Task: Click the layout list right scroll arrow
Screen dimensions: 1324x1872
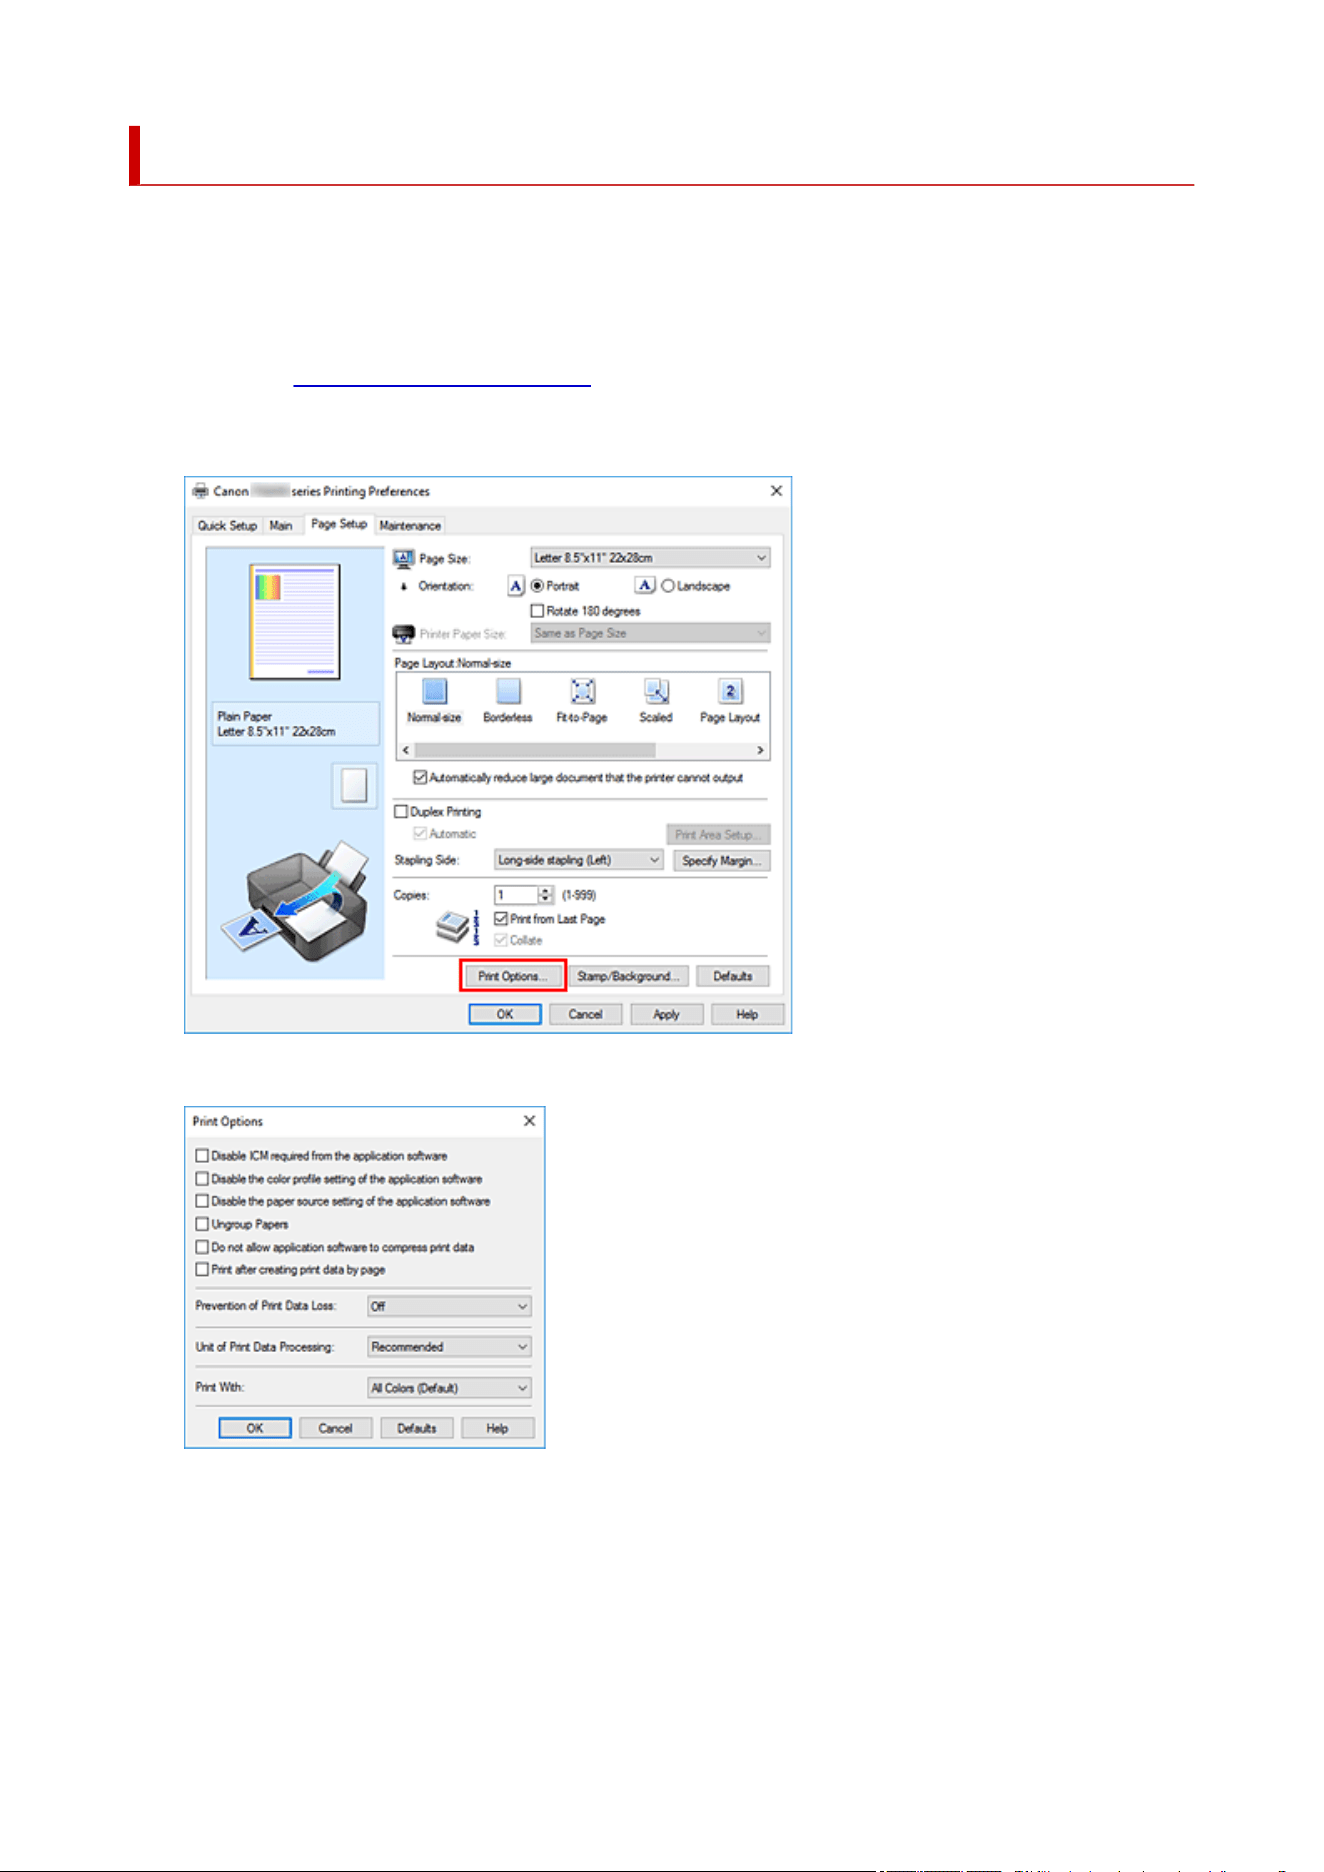Action: 760,750
